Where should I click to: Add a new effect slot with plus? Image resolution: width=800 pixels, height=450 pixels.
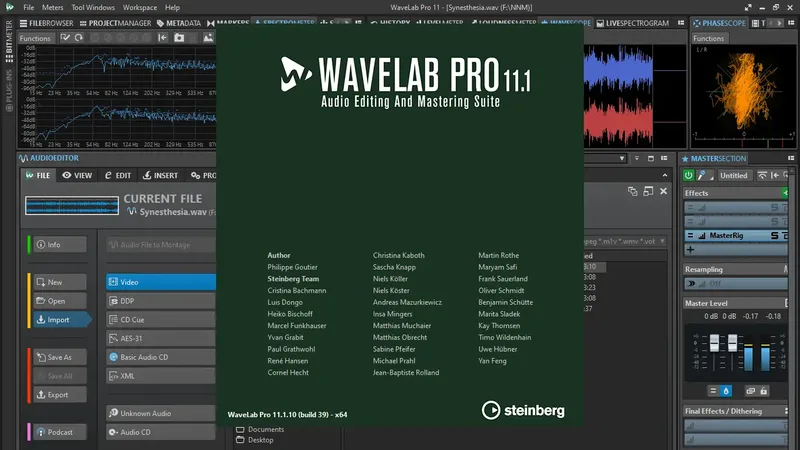pos(690,250)
